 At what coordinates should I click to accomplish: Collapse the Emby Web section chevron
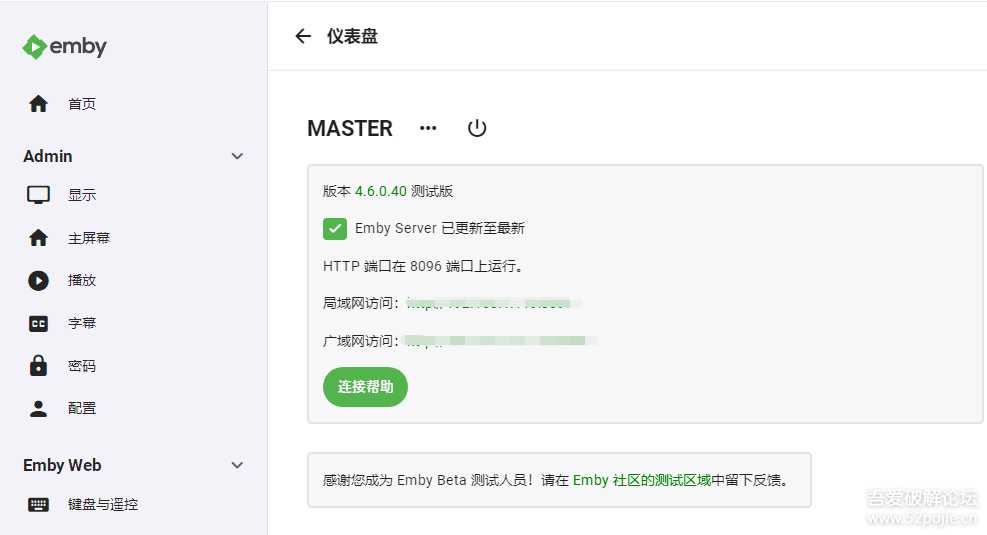tap(237, 465)
